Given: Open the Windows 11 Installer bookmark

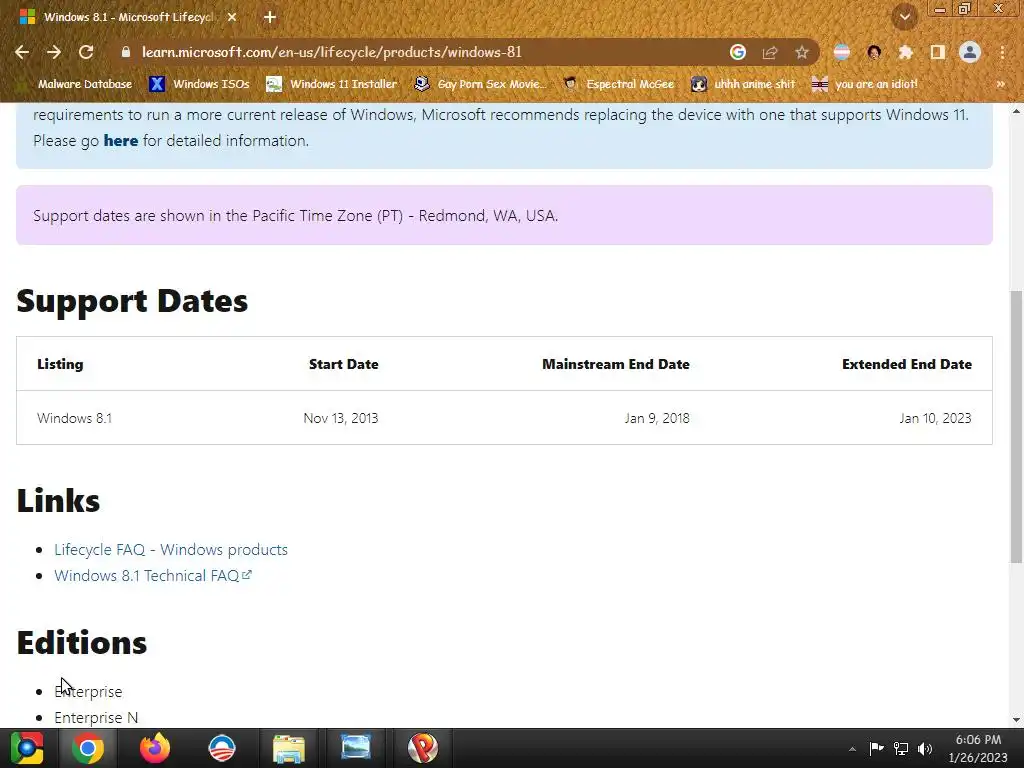Looking at the screenshot, I should 331,84.
